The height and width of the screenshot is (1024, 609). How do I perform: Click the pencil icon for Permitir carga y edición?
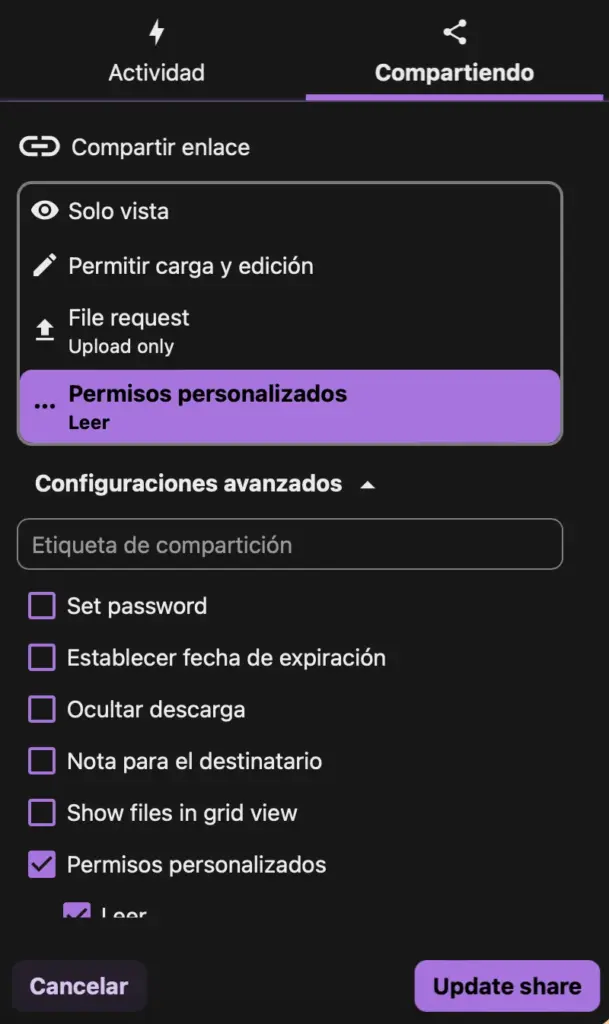tap(45, 266)
